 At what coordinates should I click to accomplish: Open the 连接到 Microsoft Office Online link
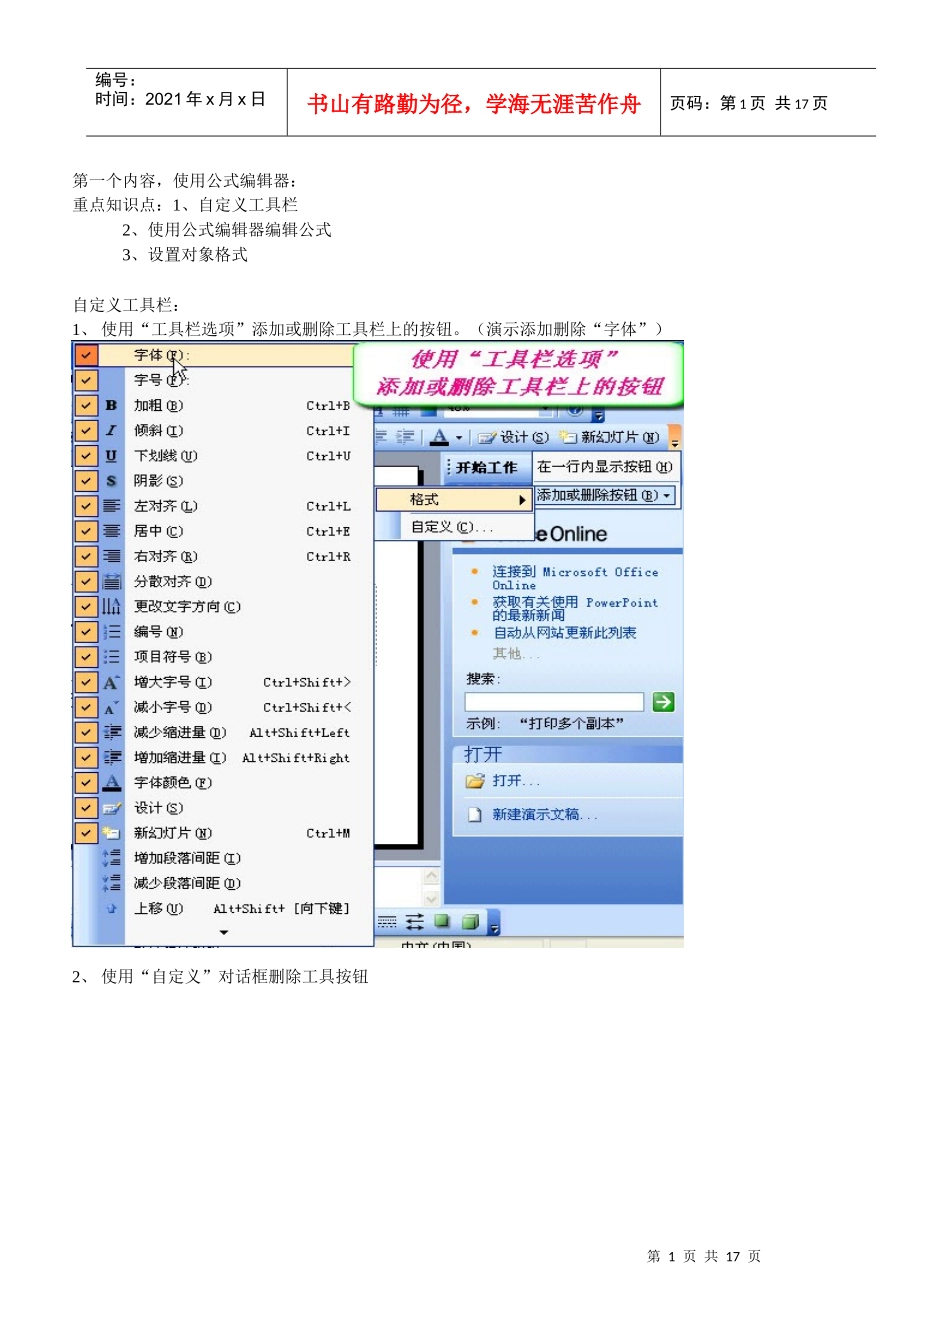pyautogui.click(x=575, y=578)
